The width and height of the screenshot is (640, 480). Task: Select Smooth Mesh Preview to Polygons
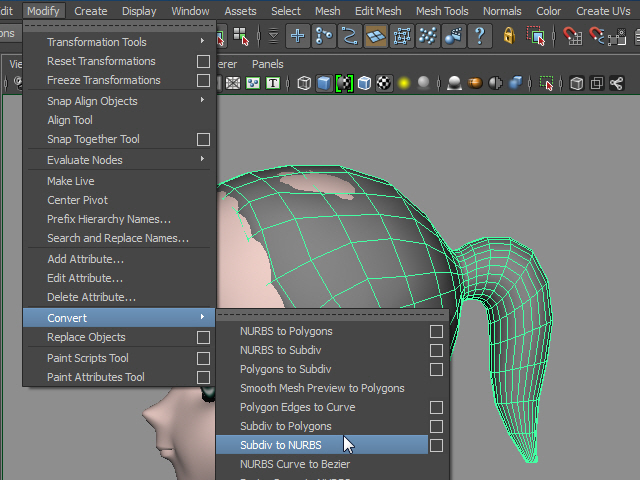pyautogui.click(x=322, y=388)
